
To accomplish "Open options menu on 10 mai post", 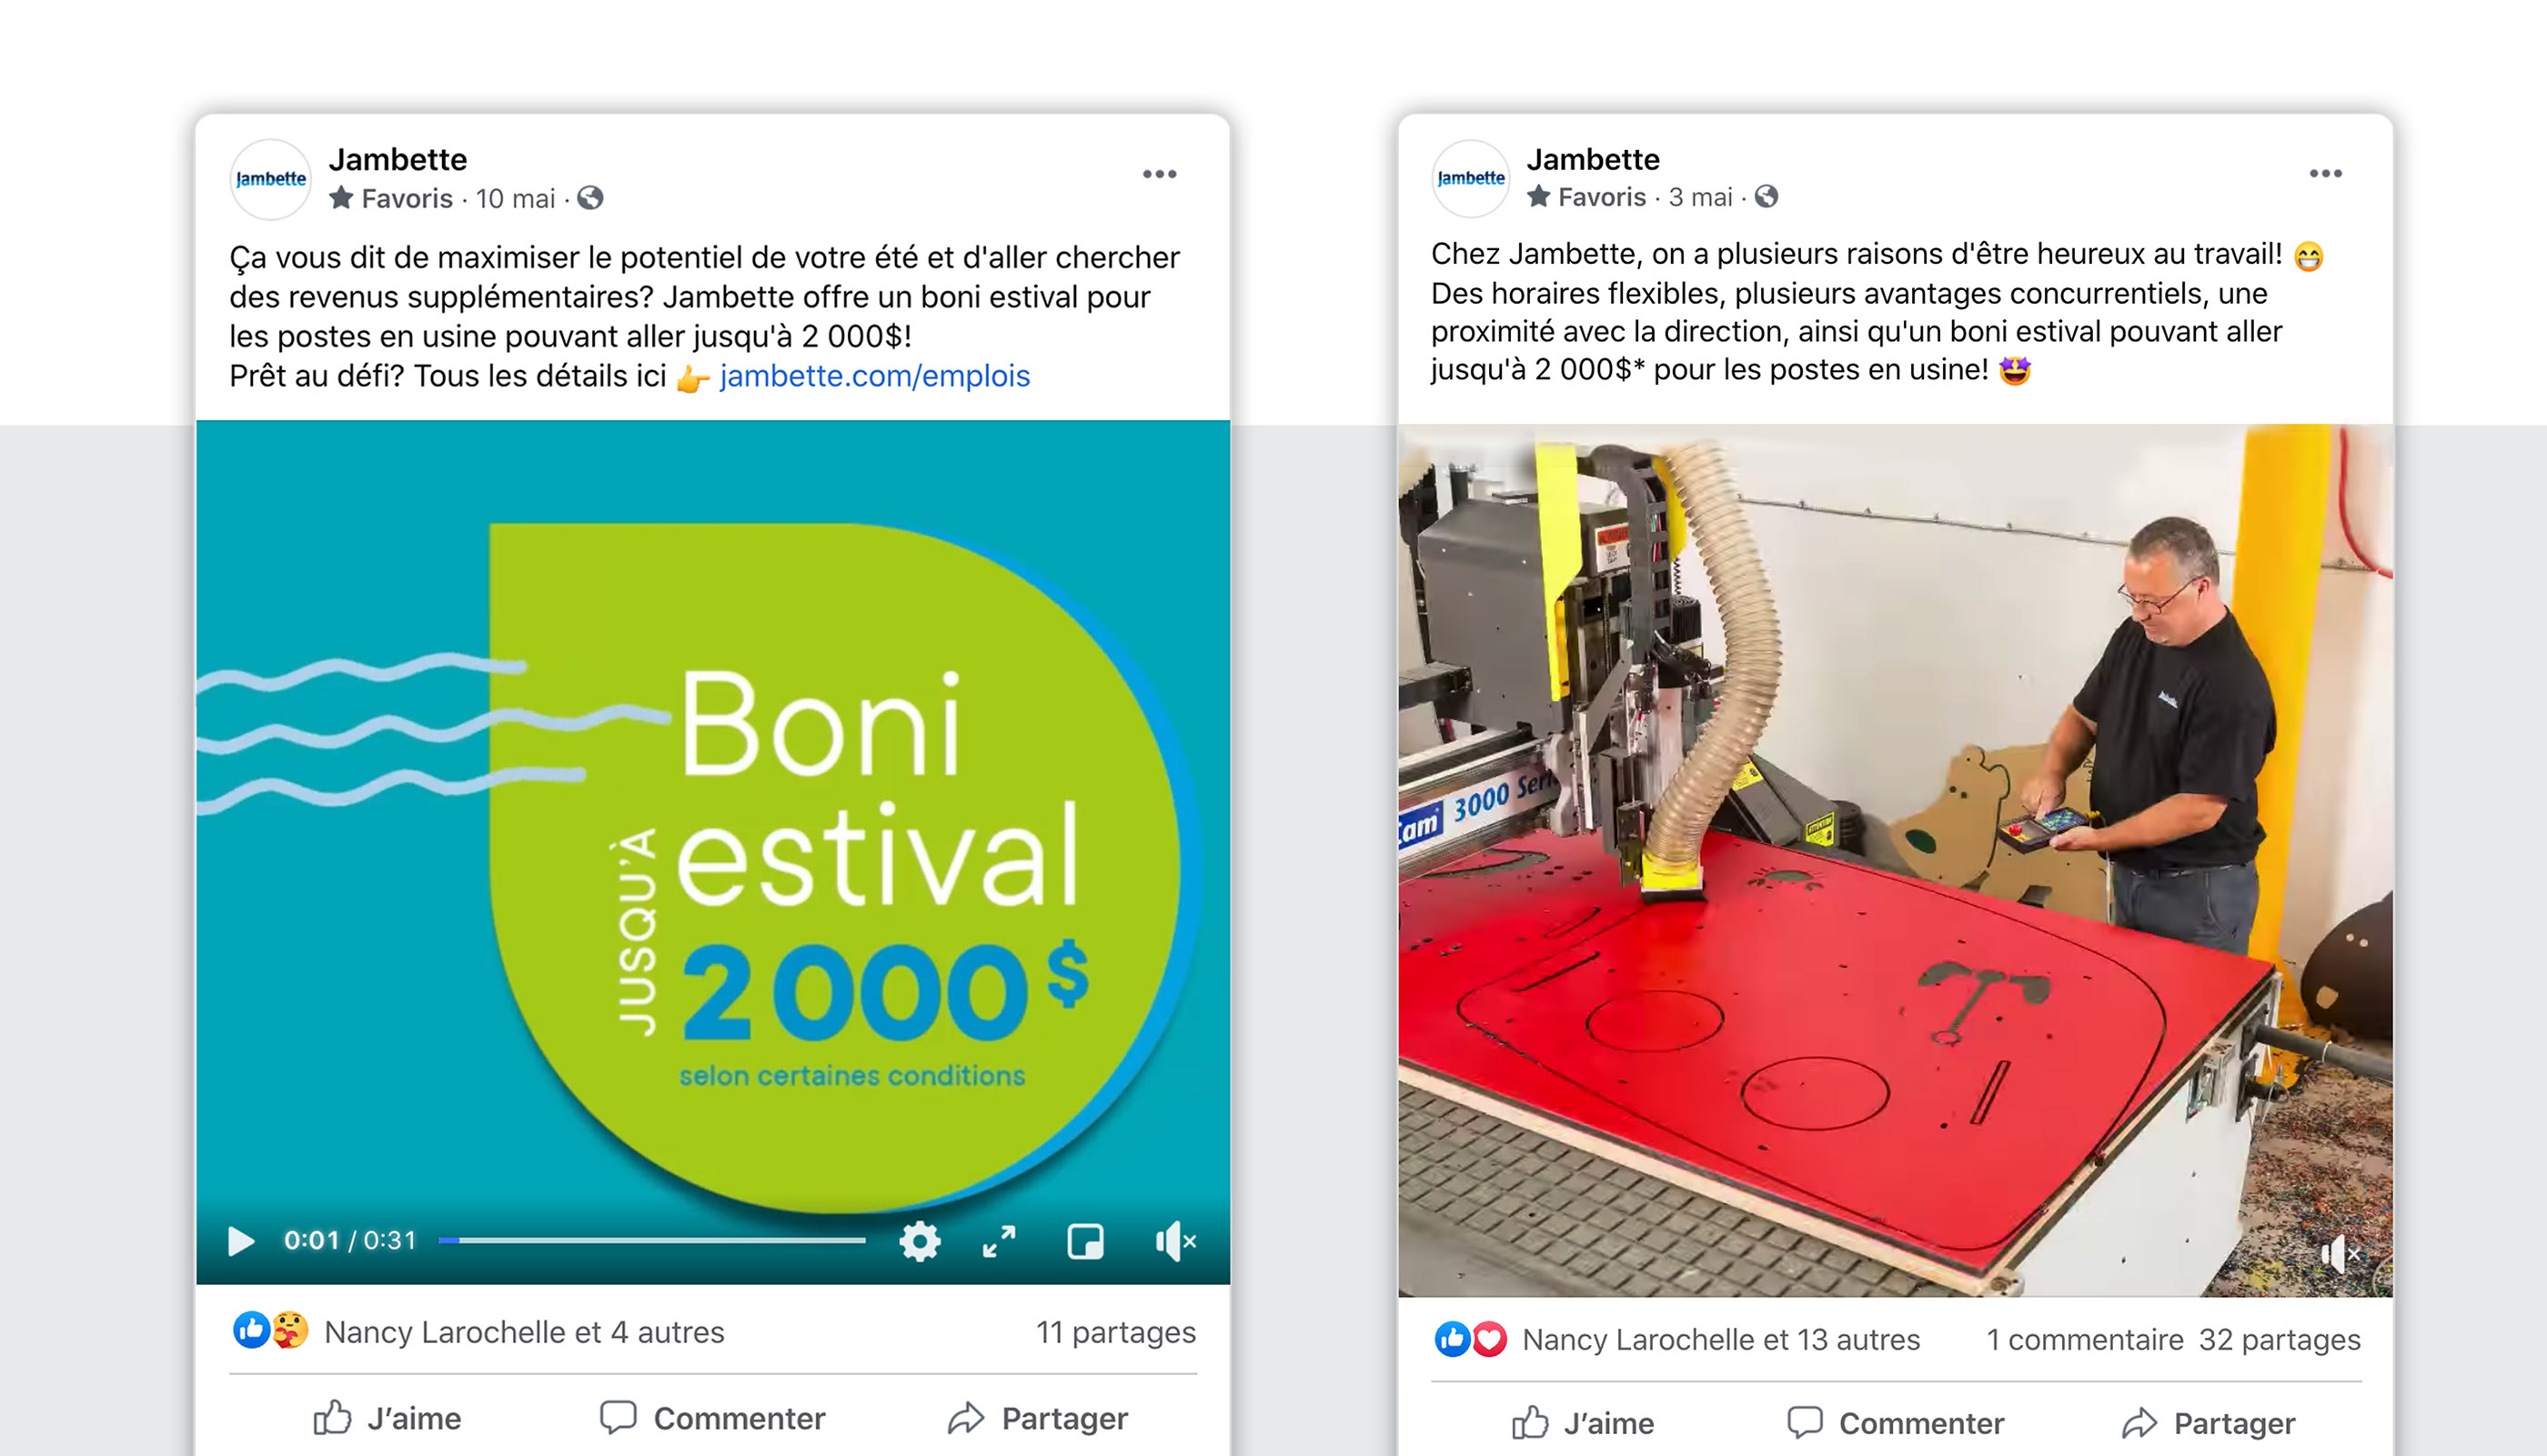I will click(1160, 174).
